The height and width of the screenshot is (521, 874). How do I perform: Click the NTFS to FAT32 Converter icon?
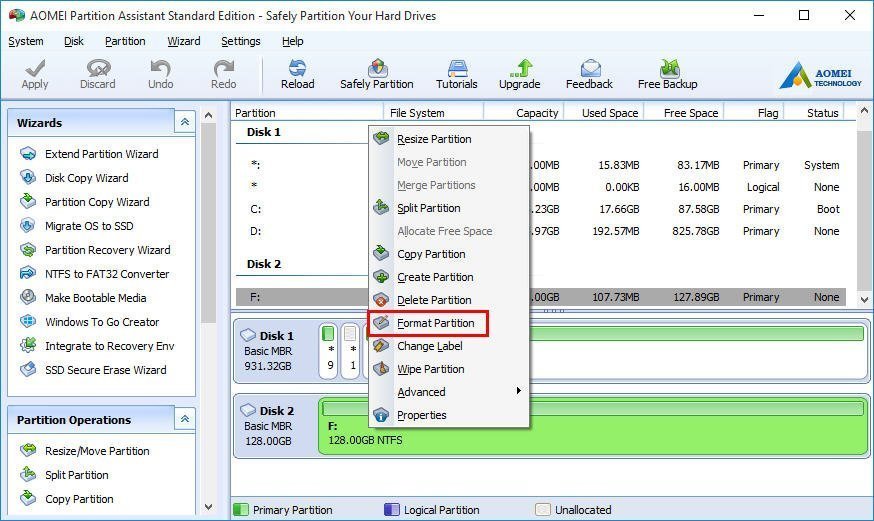coord(28,274)
